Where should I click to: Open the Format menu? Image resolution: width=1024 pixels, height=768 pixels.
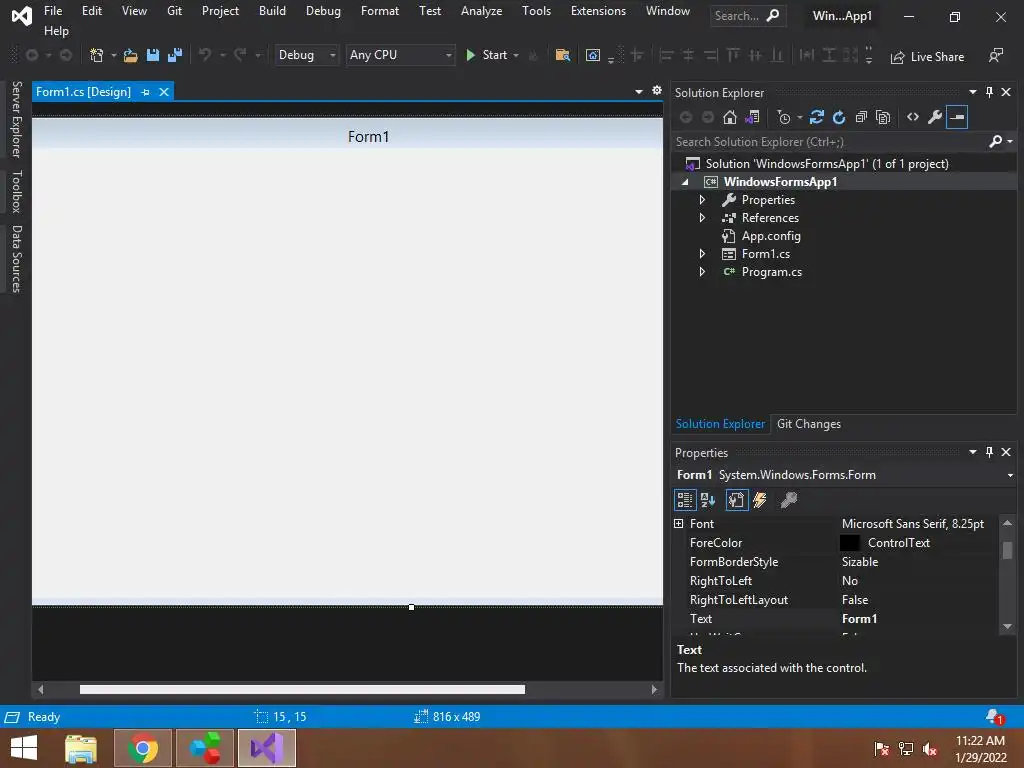coord(379,11)
